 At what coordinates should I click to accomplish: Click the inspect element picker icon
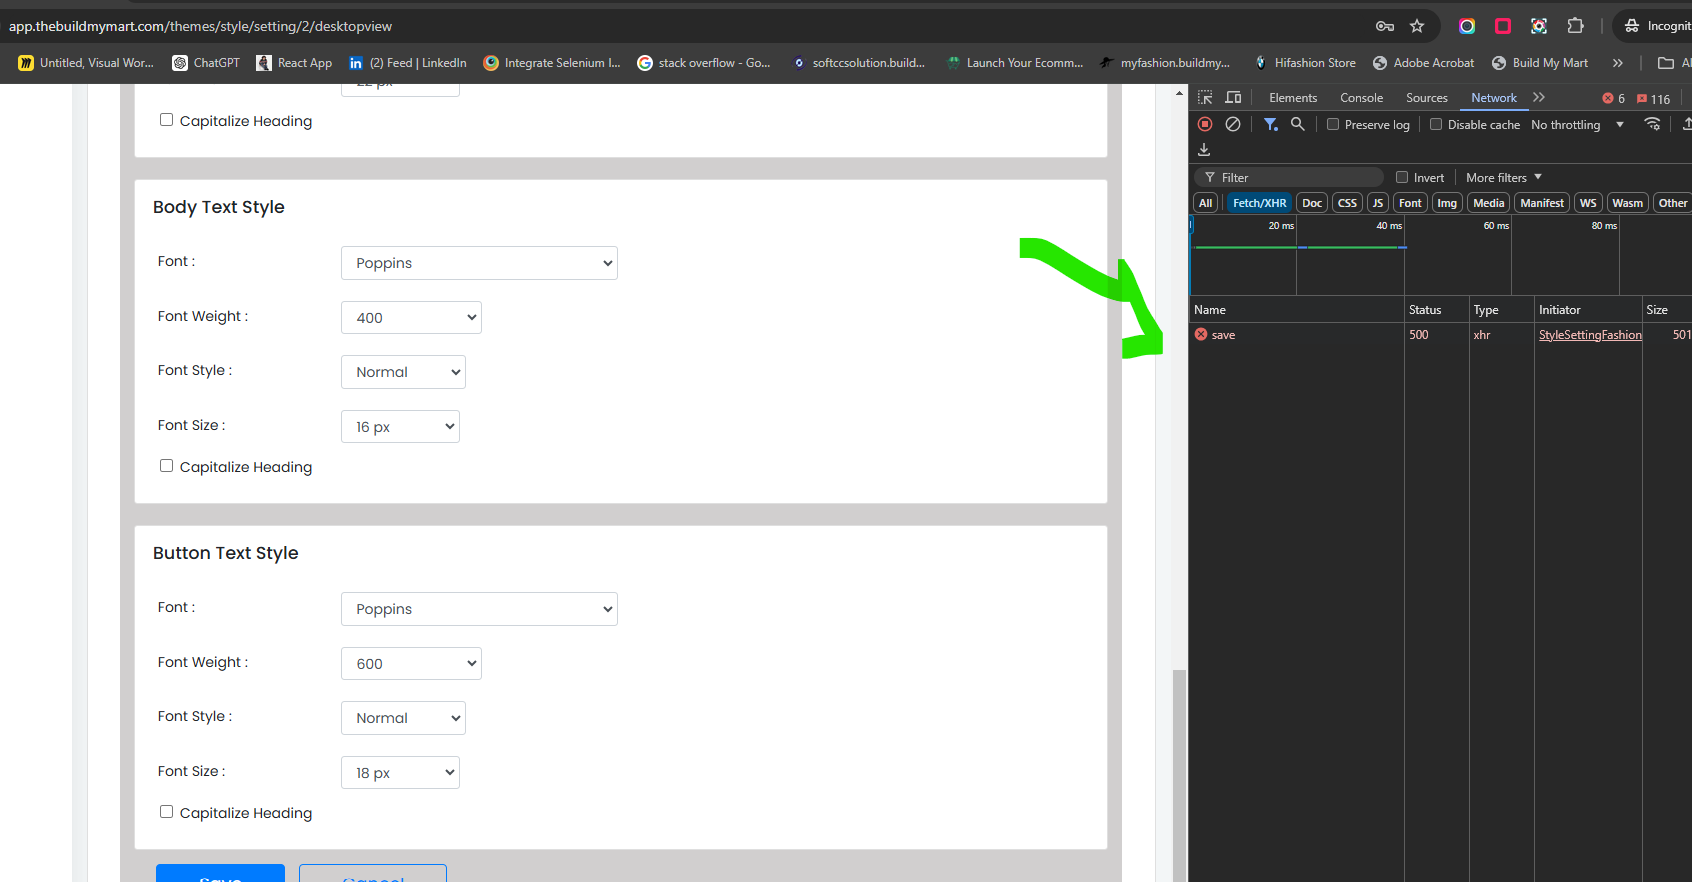(x=1205, y=98)
